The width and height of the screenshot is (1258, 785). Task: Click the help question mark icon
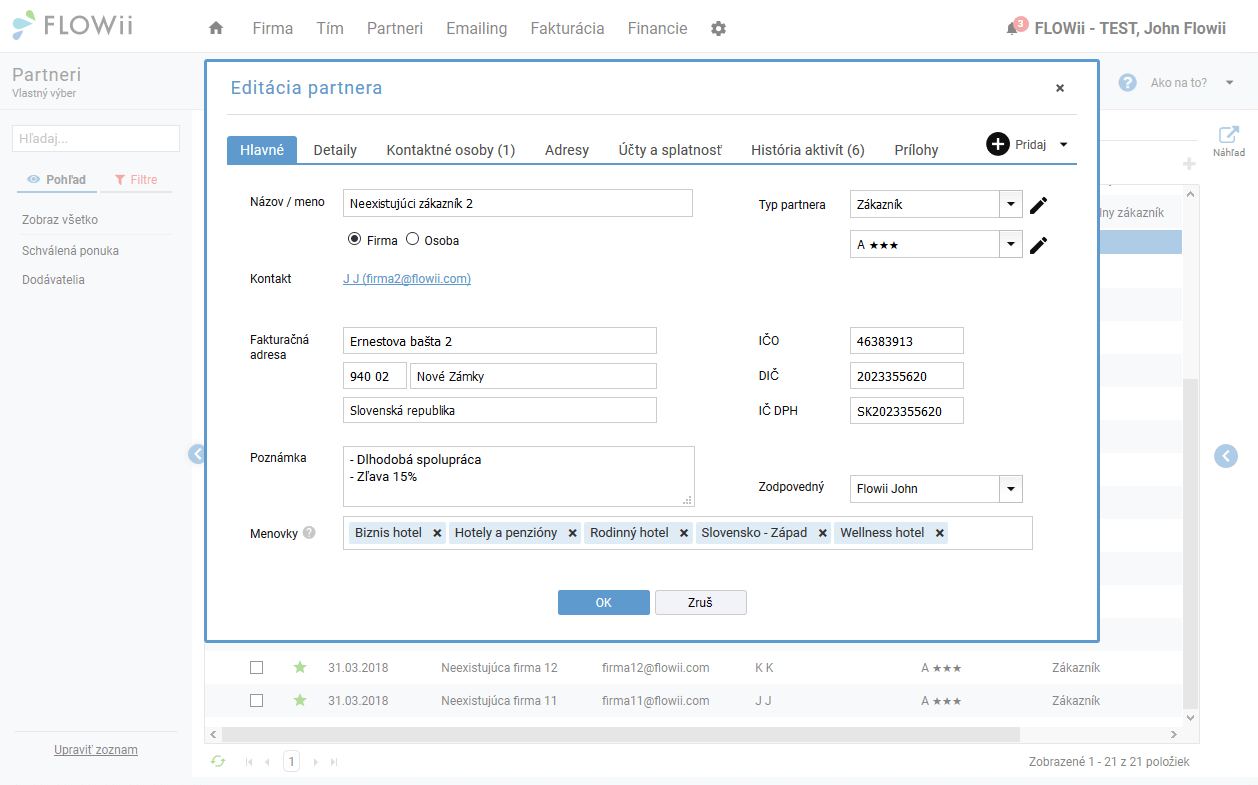tap(1127, 82)
